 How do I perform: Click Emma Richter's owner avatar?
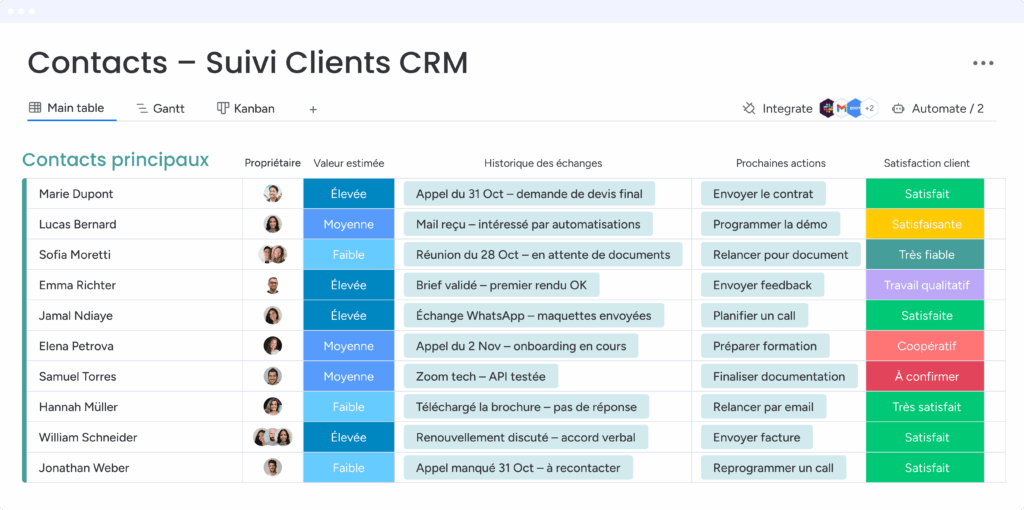coord(272,285)
